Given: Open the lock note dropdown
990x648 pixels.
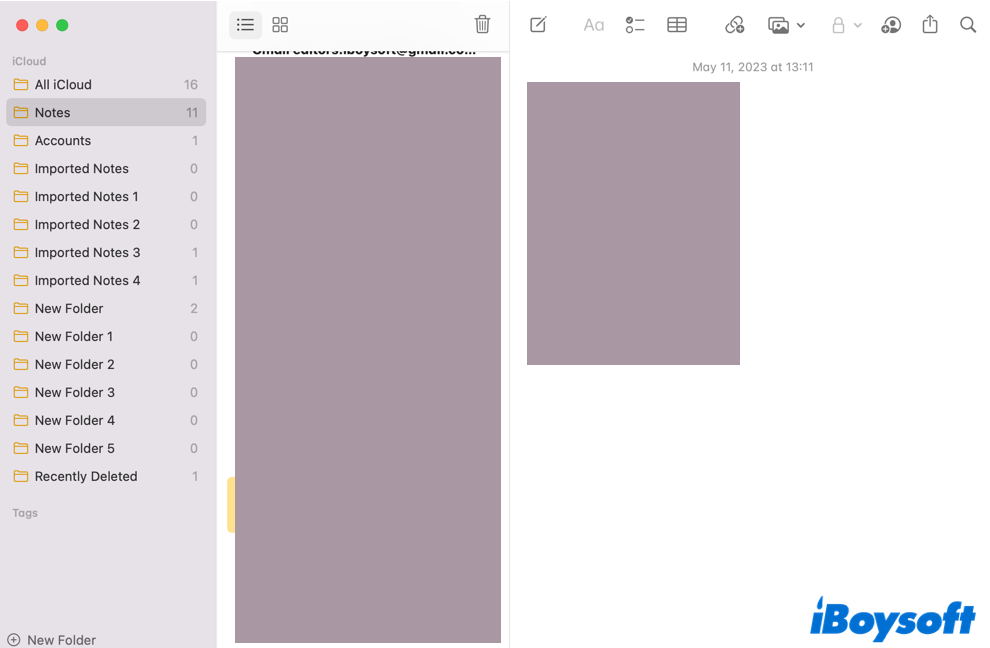Looking at the screenshot, I should (x=846, y=25).
